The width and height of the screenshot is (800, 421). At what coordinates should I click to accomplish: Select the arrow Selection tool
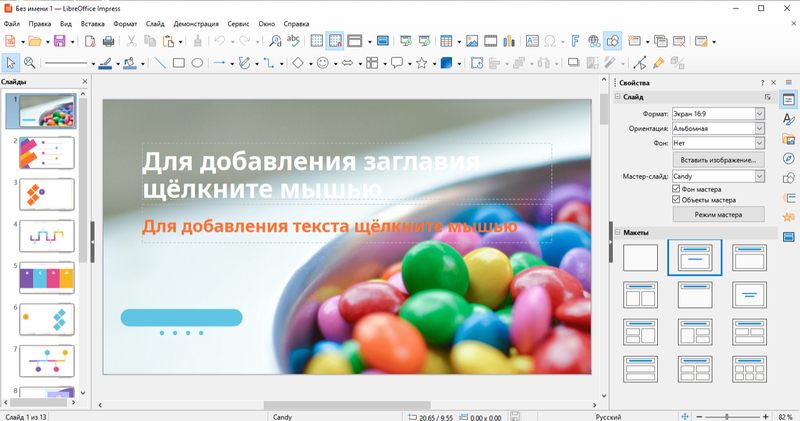coord(10,63)
